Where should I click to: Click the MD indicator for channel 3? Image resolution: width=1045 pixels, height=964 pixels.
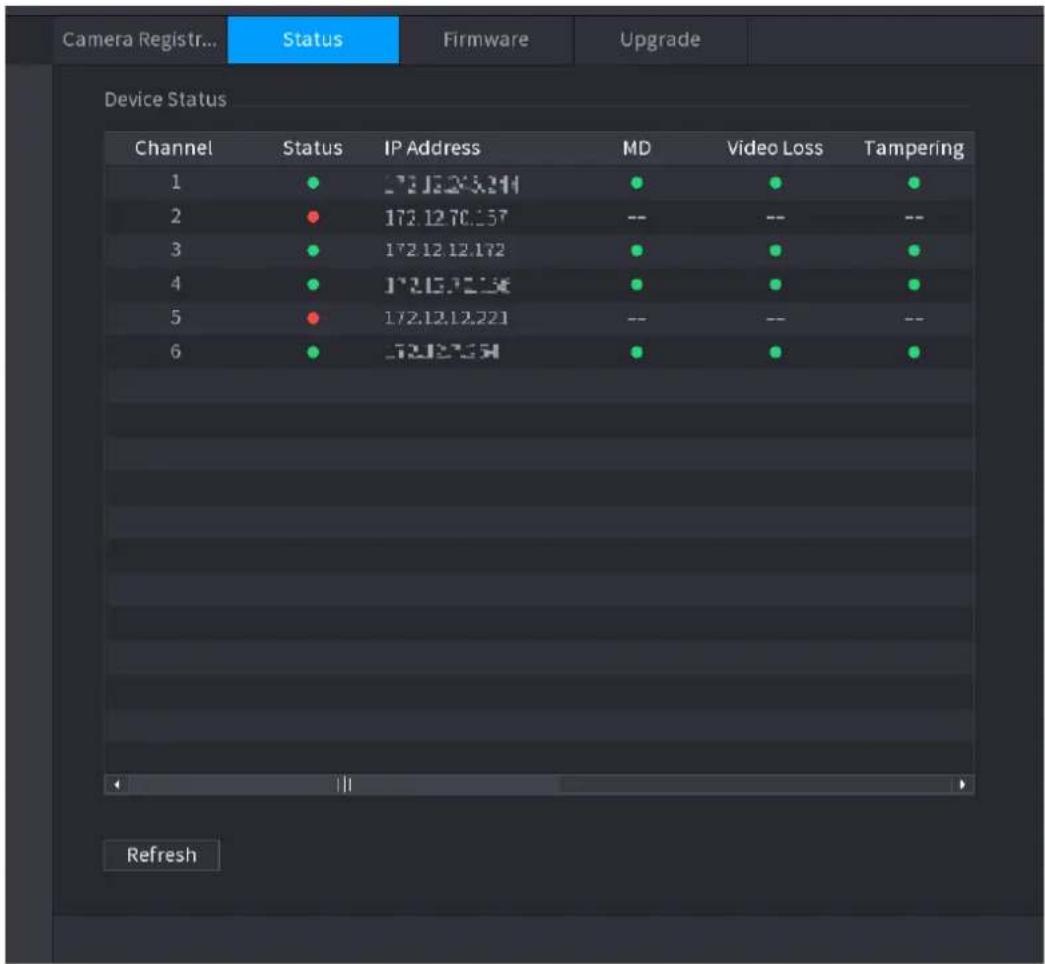click(x=637, y=251)
